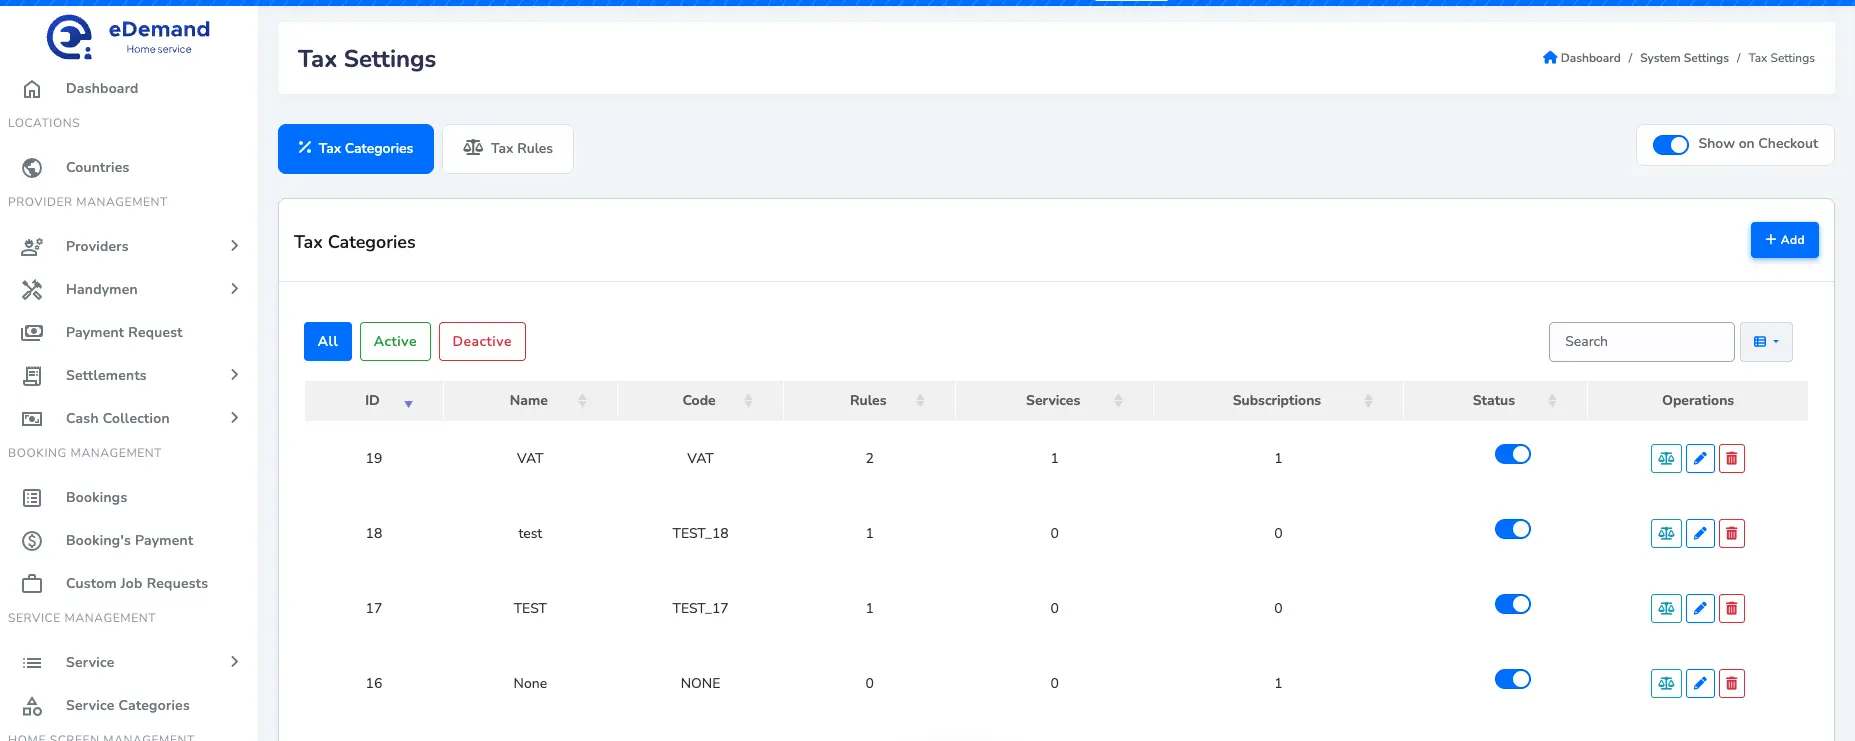Viewport: 1855px width, 741px height.
Task: Delete the TEST_18 tax category
Action: 1732,533
